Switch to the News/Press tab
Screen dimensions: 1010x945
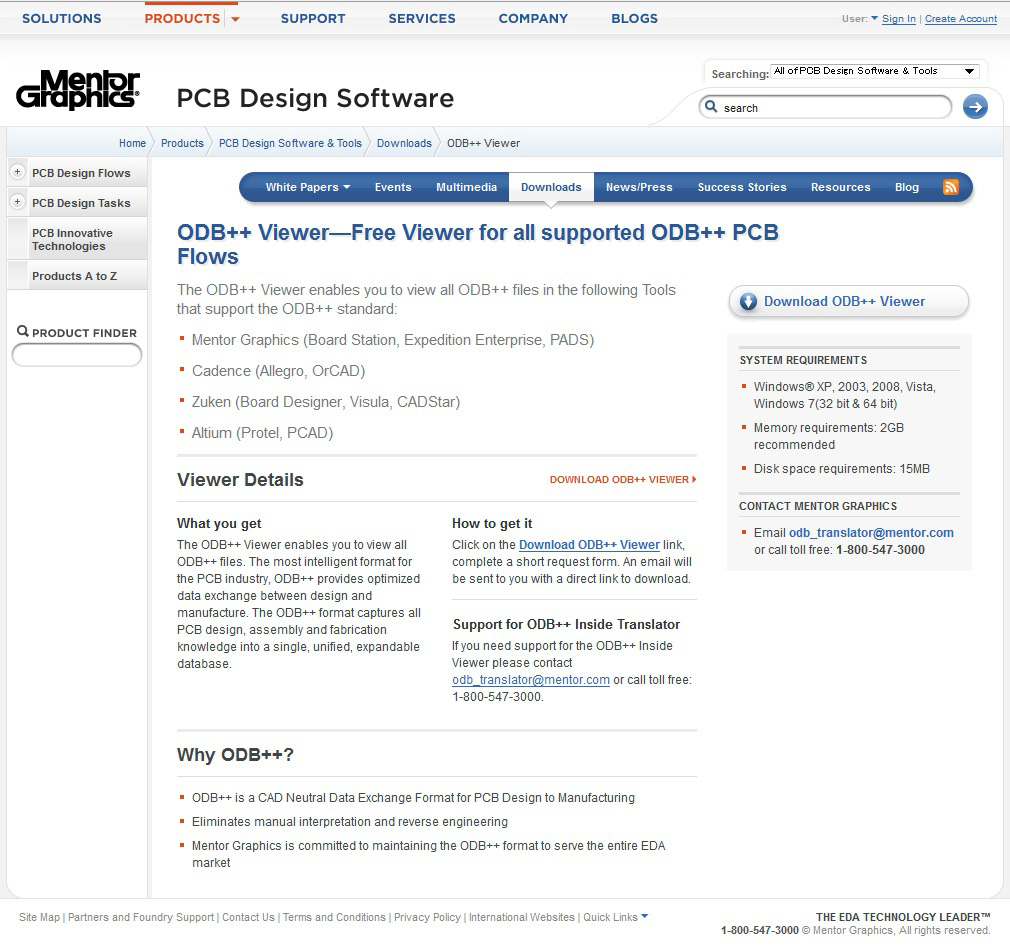639,187
